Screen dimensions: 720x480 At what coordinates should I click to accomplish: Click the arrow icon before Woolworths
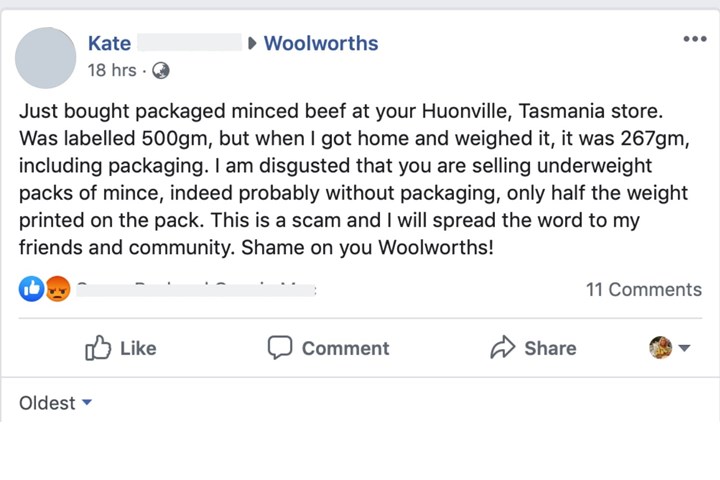click(x=252, y=44)
